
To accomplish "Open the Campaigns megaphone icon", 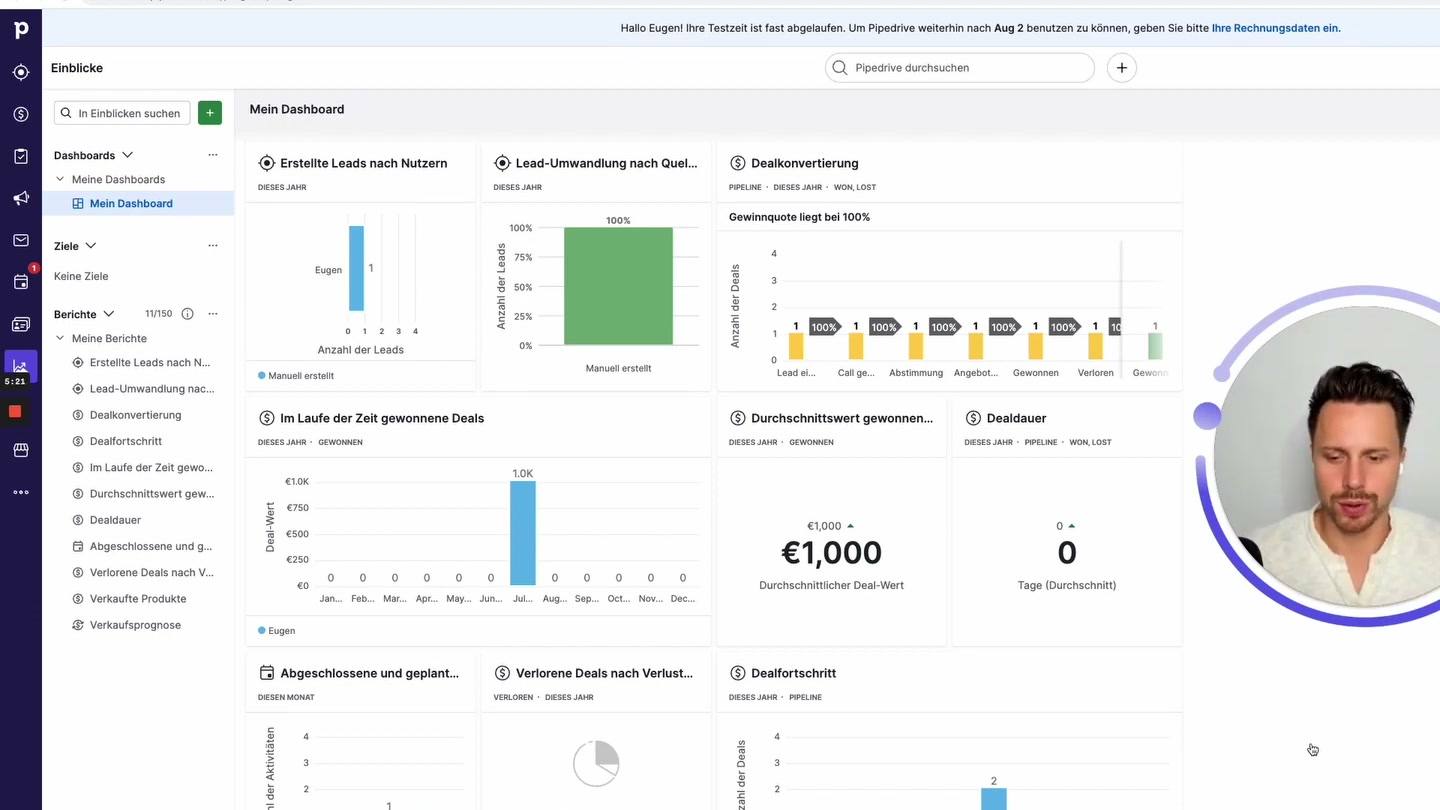I will (x=21, y=198).
